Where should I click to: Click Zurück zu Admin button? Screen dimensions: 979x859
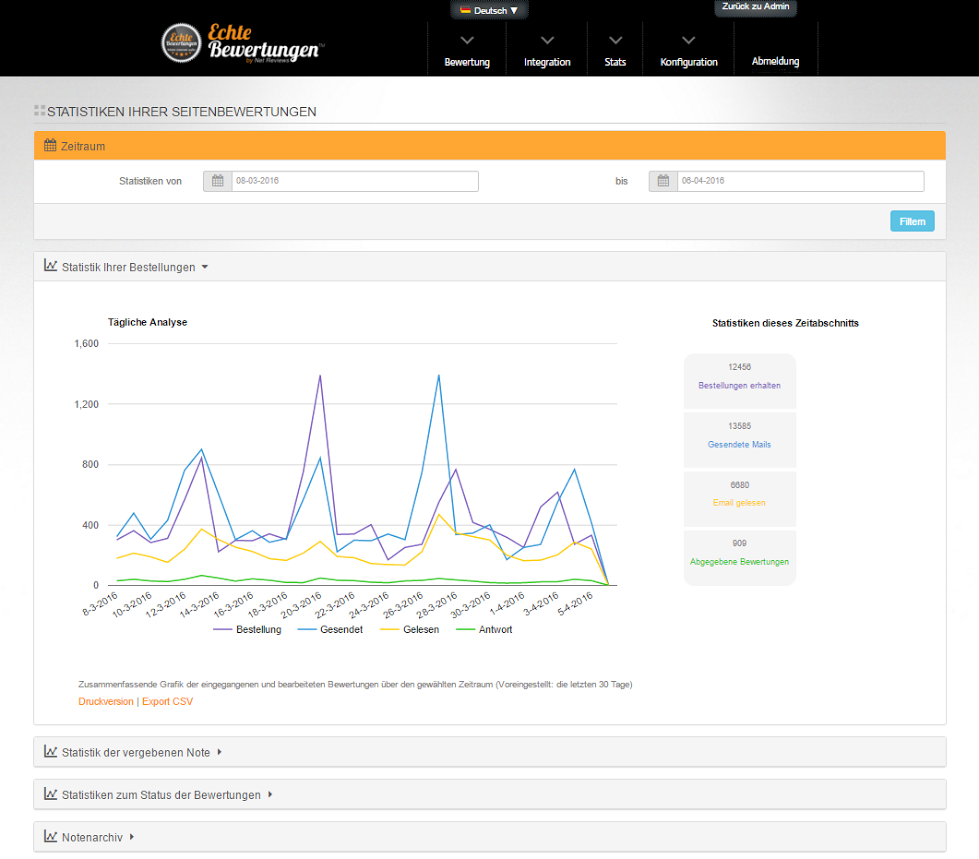point(755,7)
